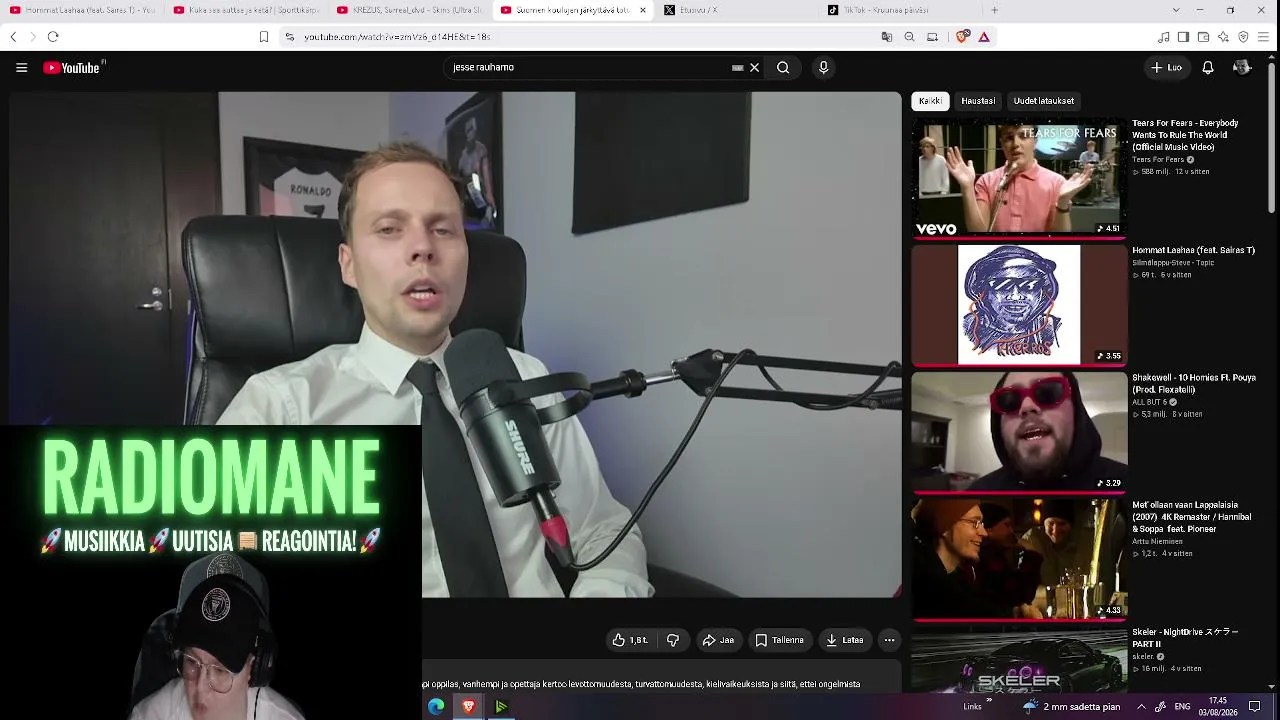
Task: Open the Lappalaisia video thumbnail
Action: (1019, 559)
